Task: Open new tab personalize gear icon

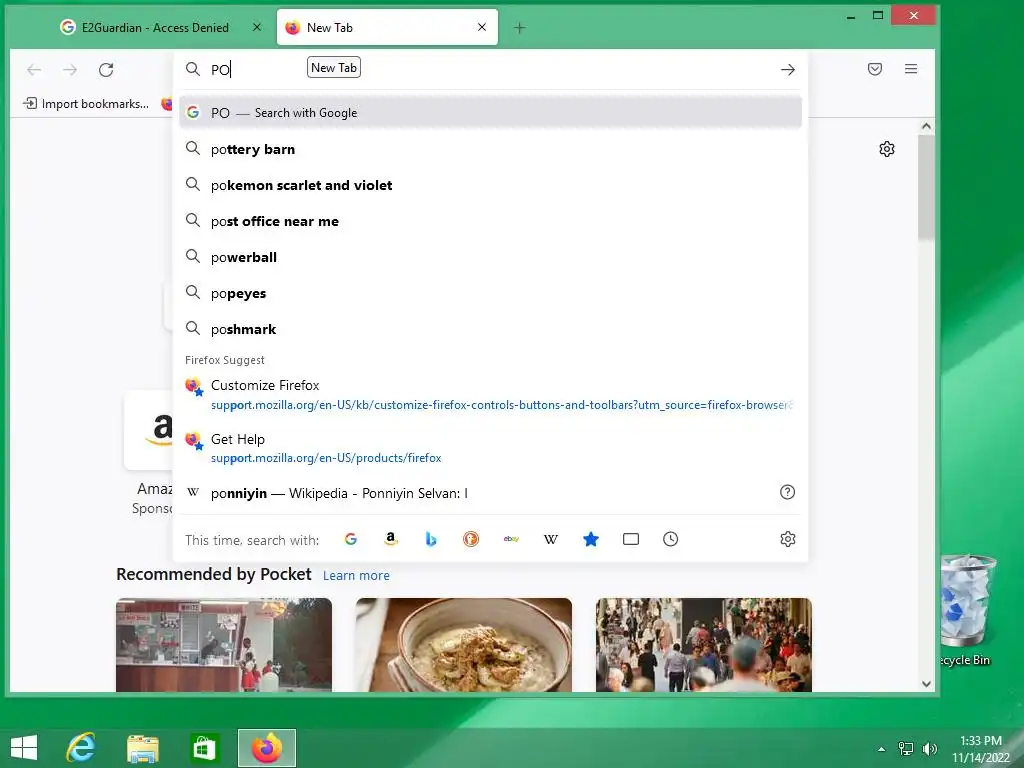Action: tap(886, 149)
